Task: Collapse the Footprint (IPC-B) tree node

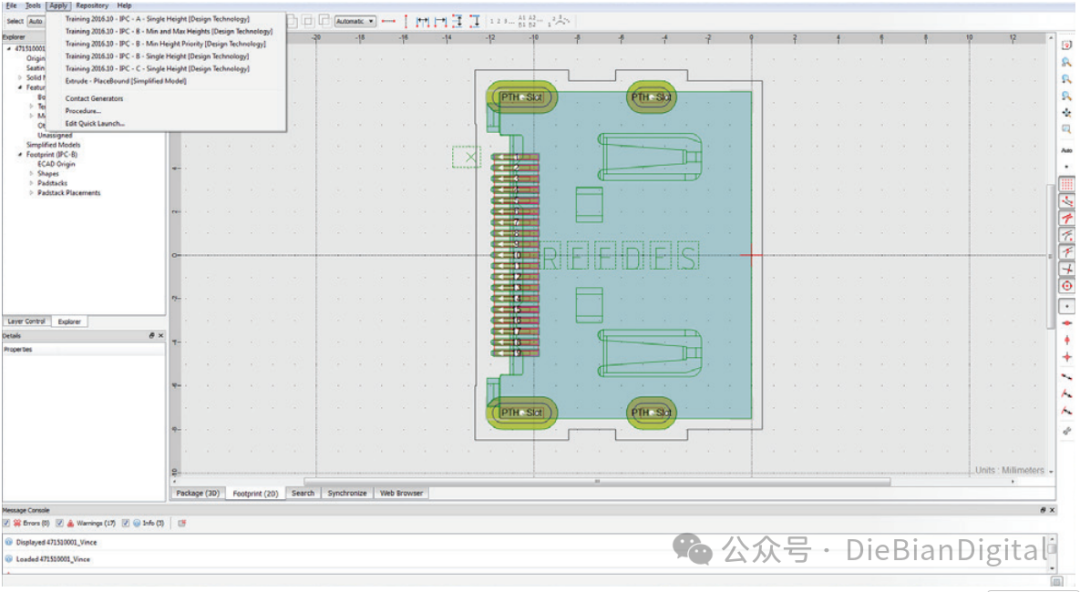Action: pyautogui.click(x=20, y=154)
